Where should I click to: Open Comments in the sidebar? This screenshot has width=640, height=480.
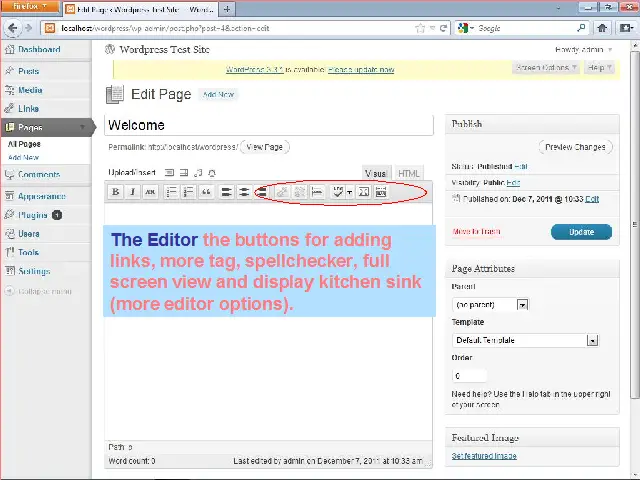(x=39, y=175)
